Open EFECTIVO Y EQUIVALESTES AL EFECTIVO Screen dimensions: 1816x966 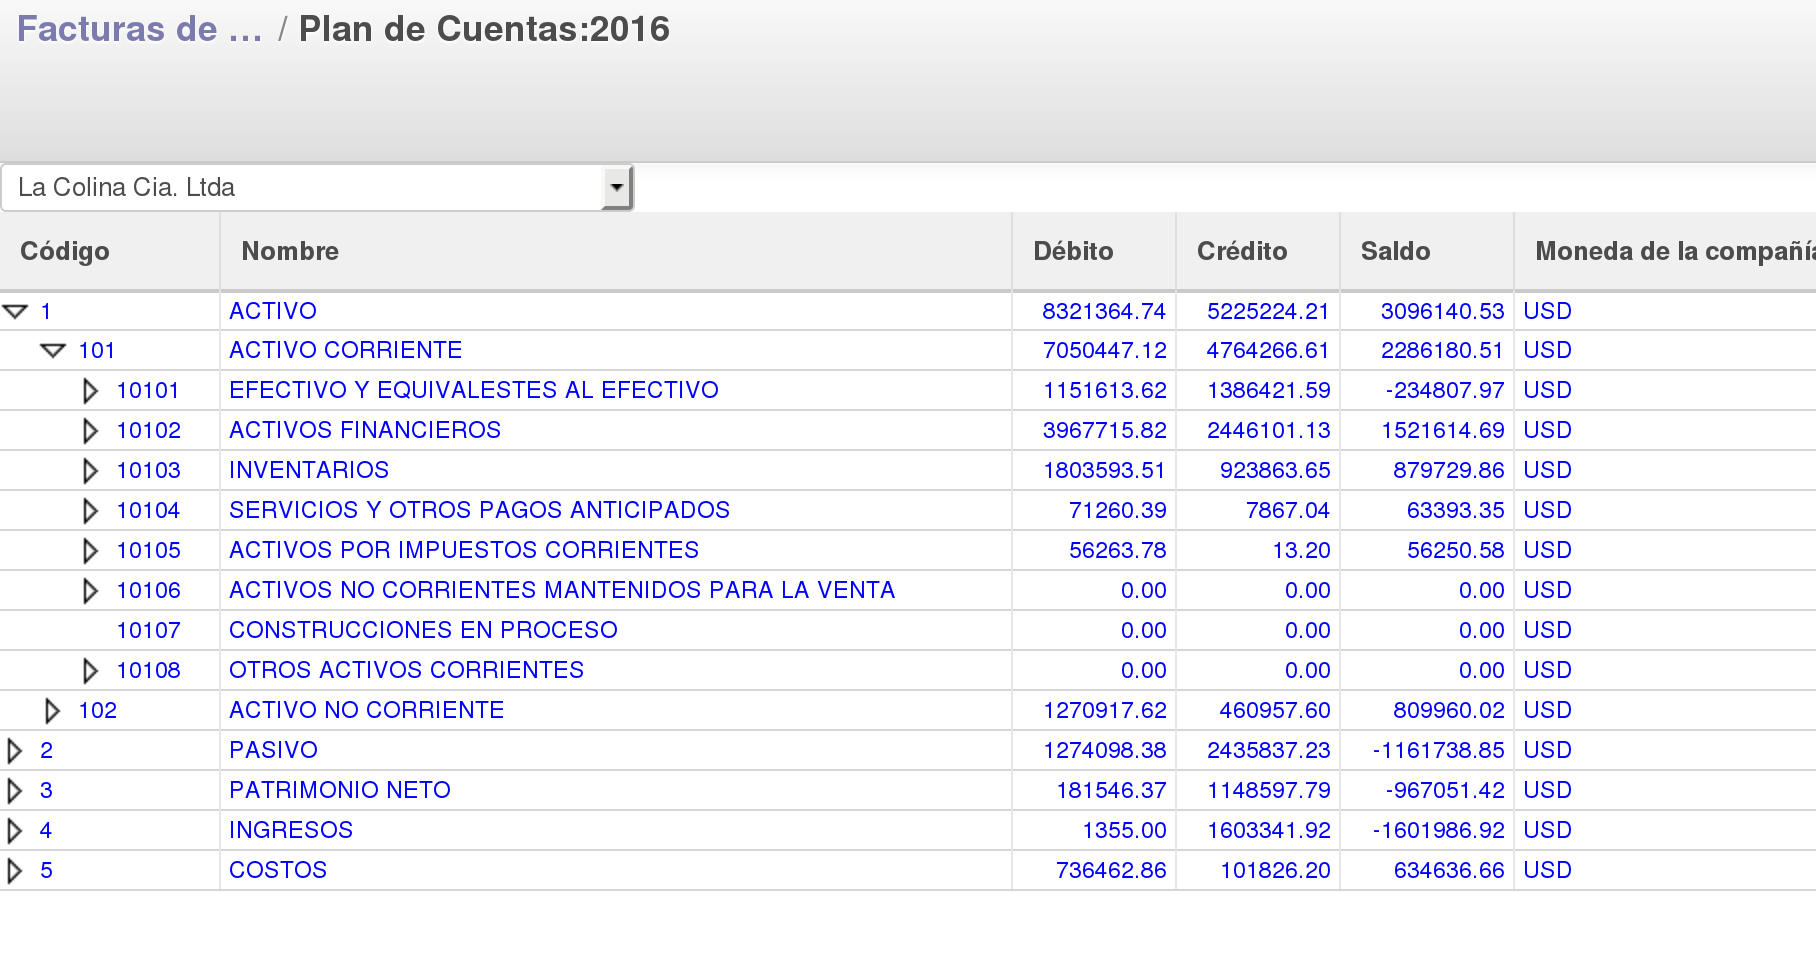(x=474, y=390)
